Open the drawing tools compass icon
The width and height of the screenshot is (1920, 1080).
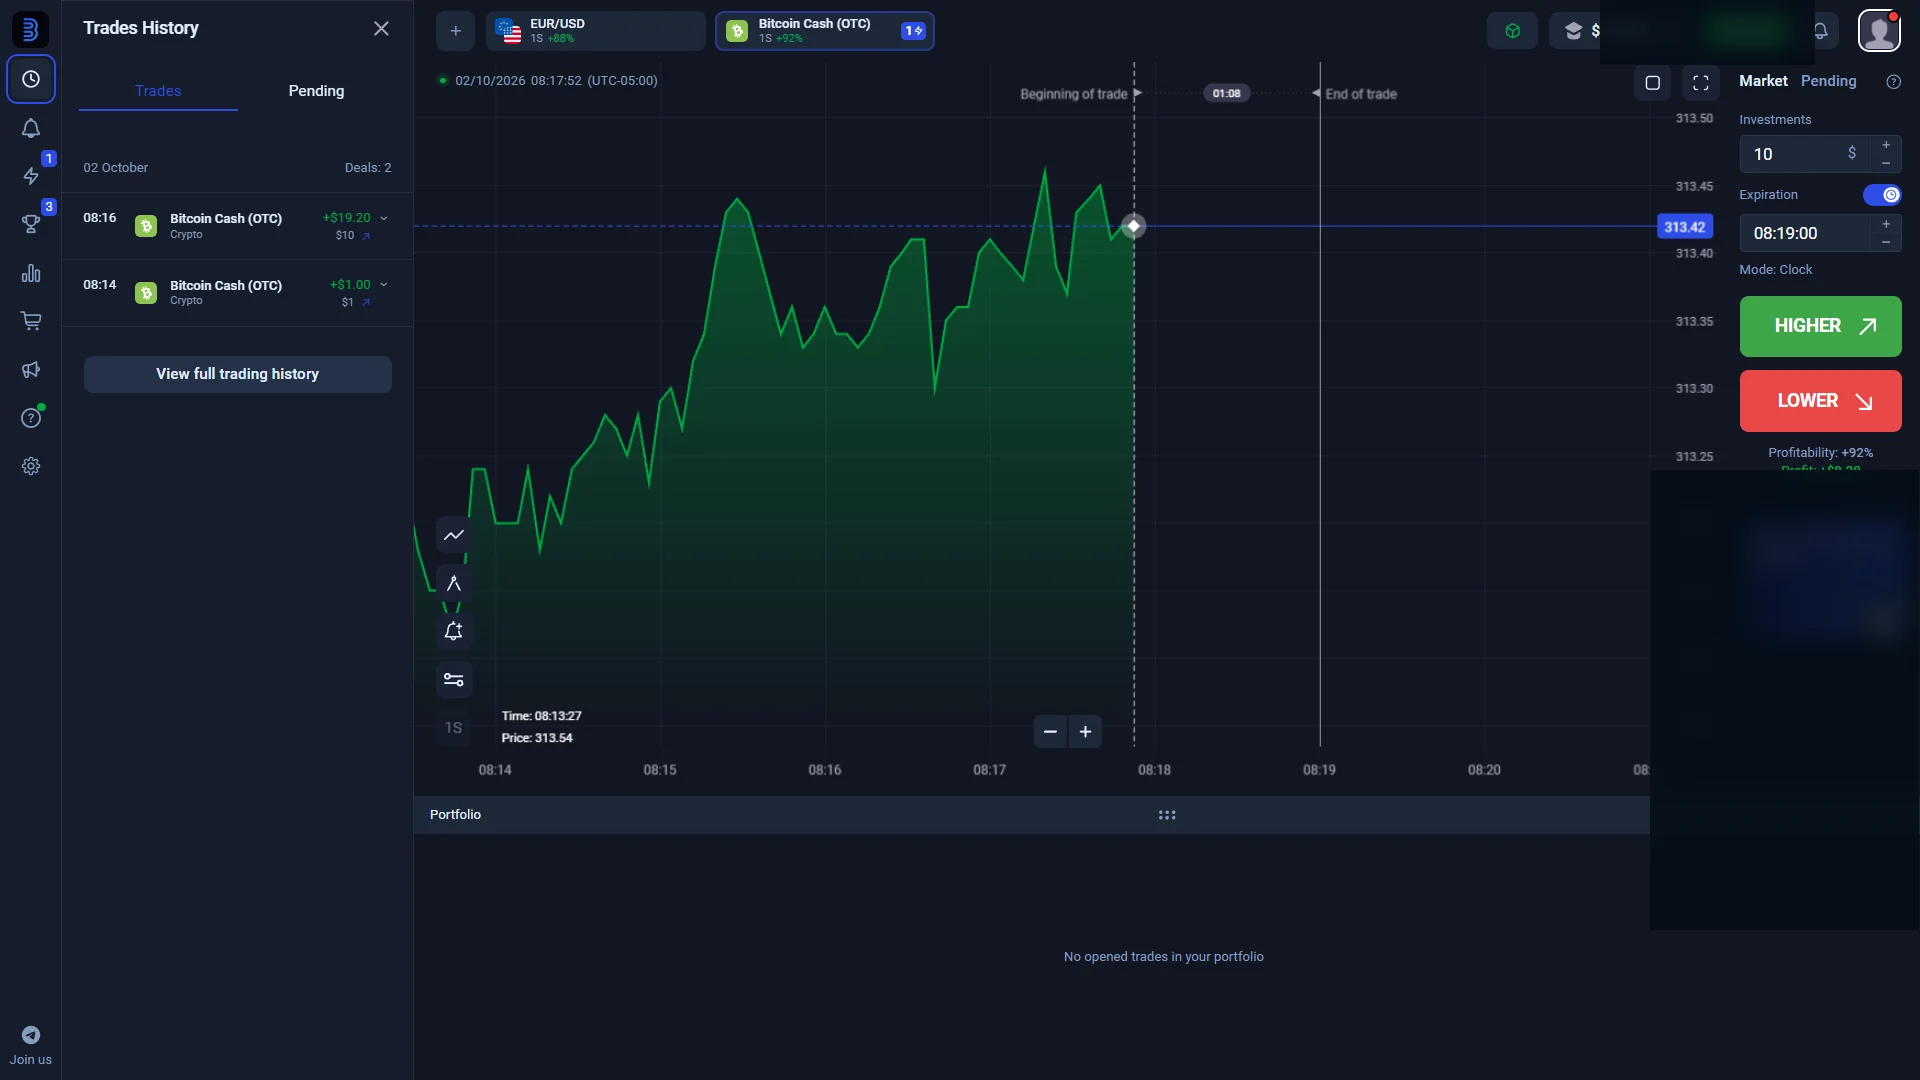[454, 583]
